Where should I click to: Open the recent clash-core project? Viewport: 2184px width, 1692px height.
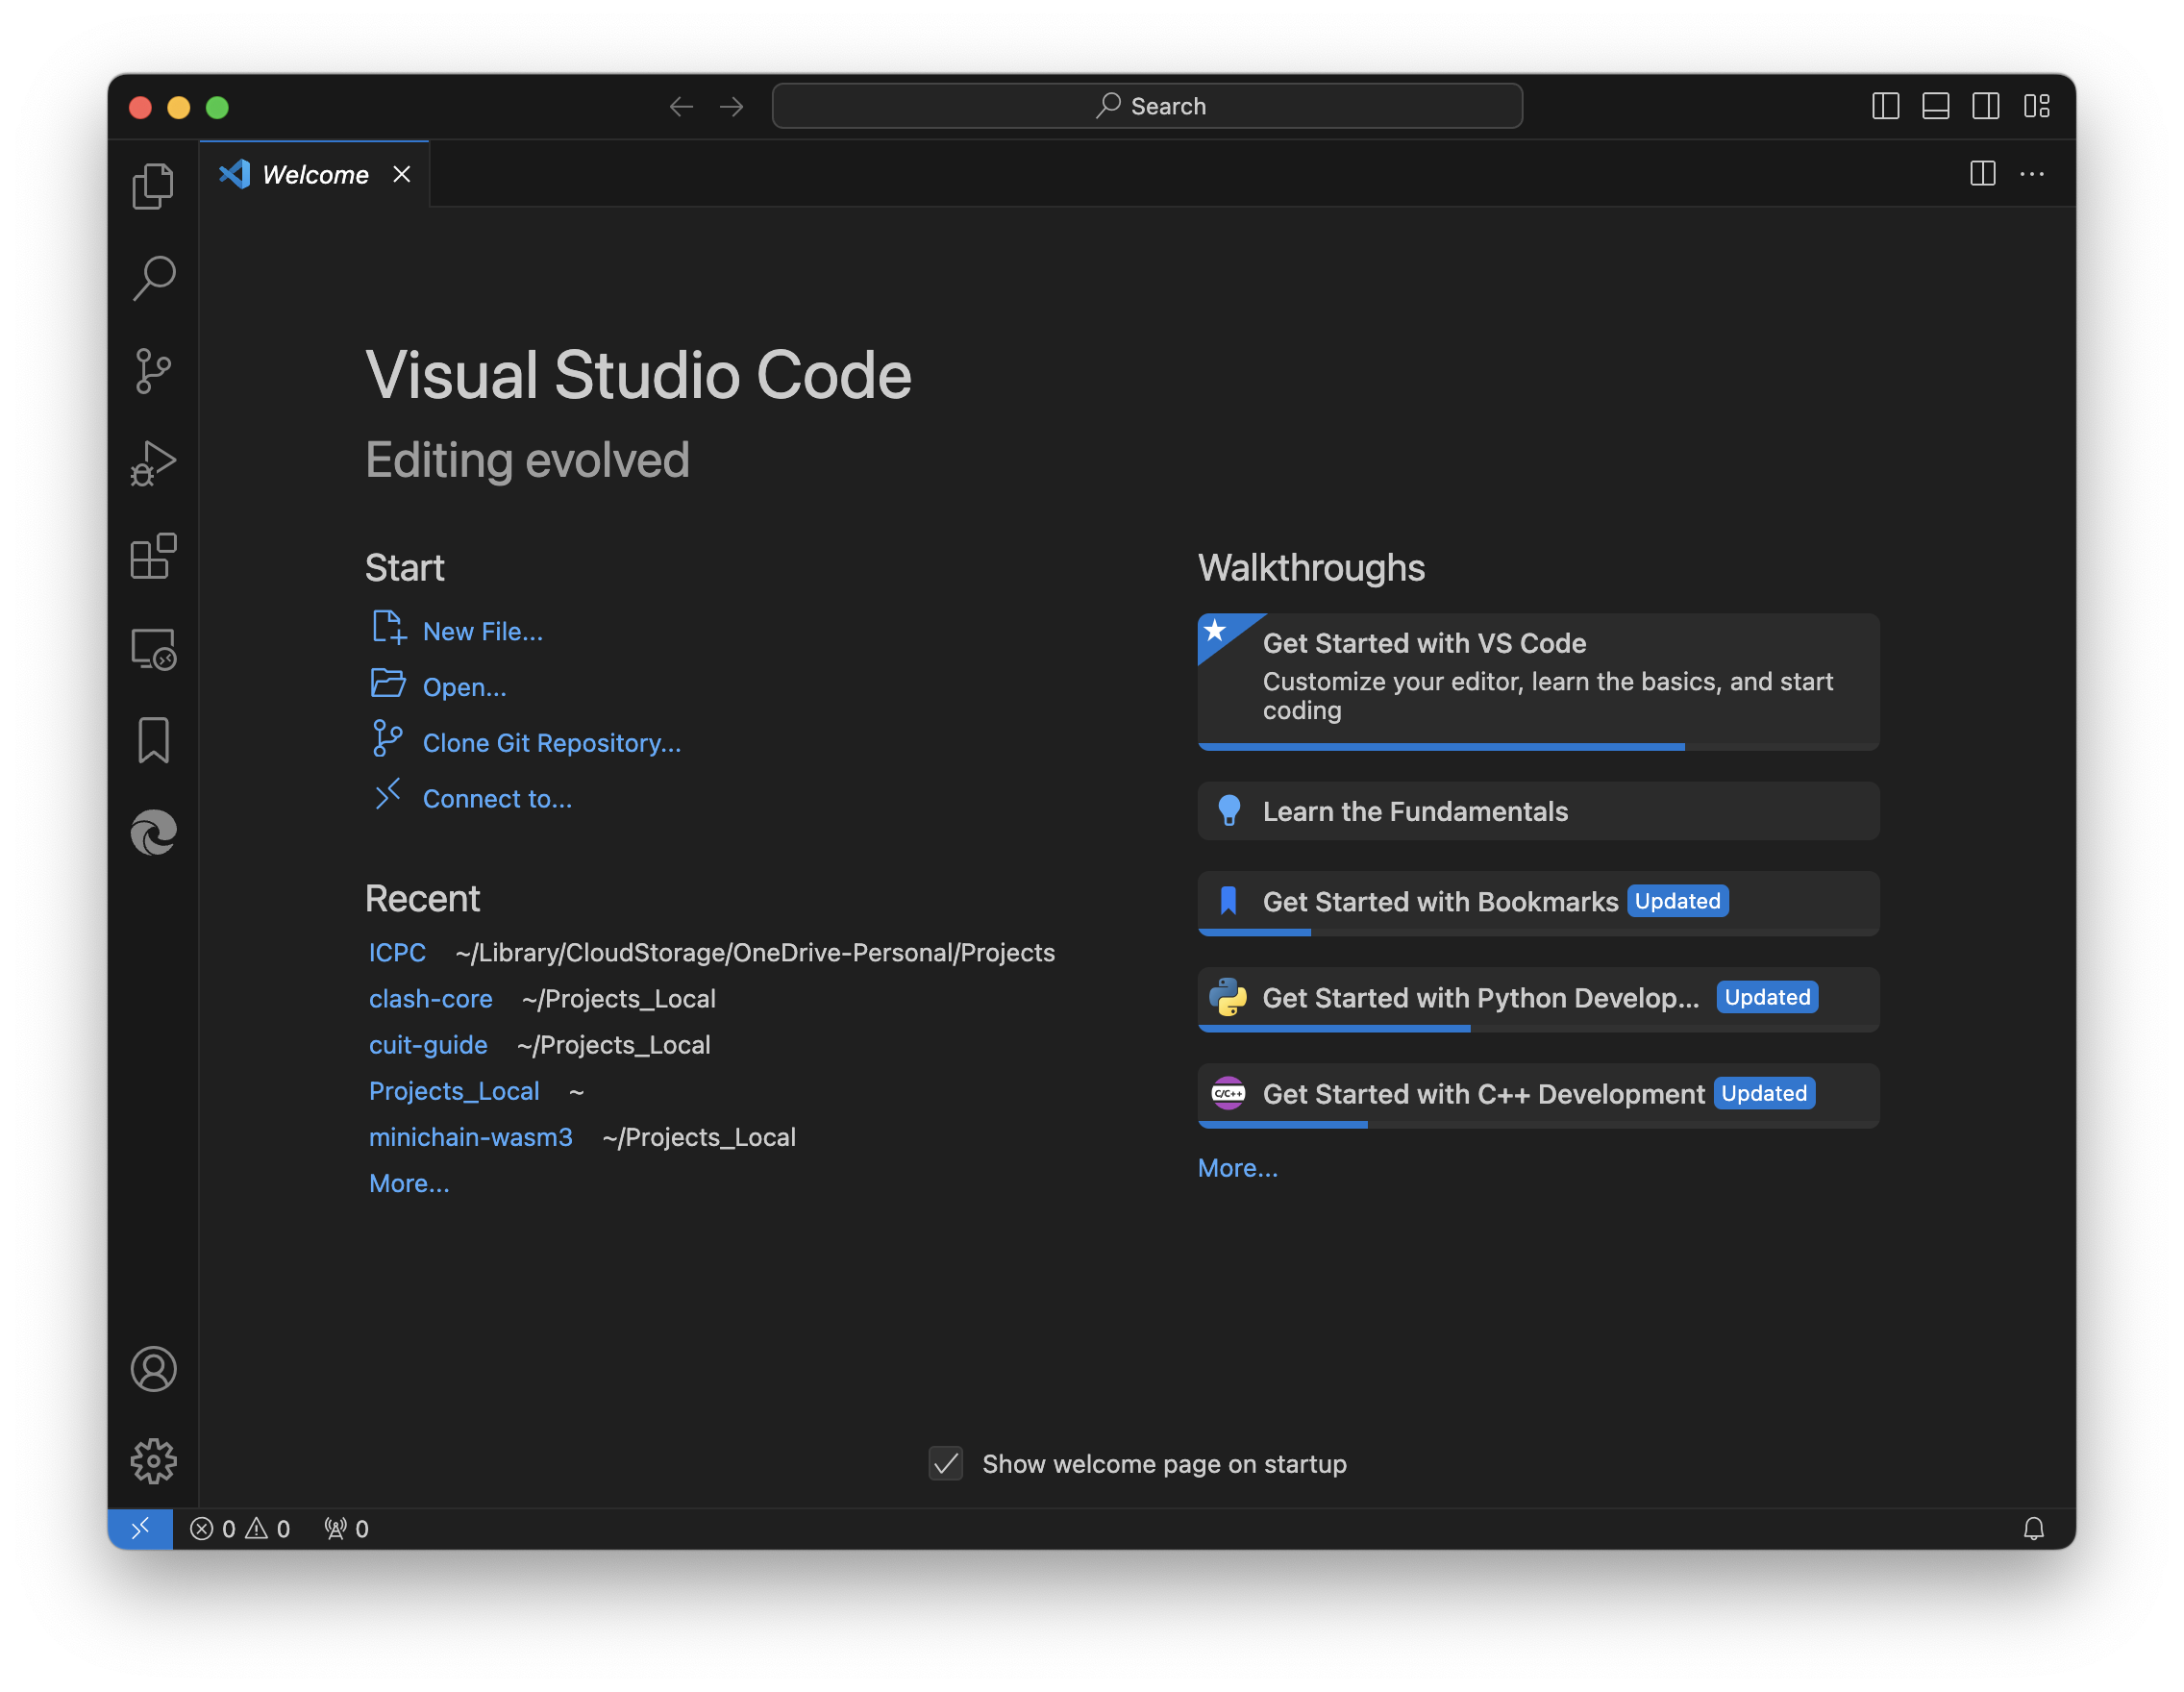(x=430, y=998)
